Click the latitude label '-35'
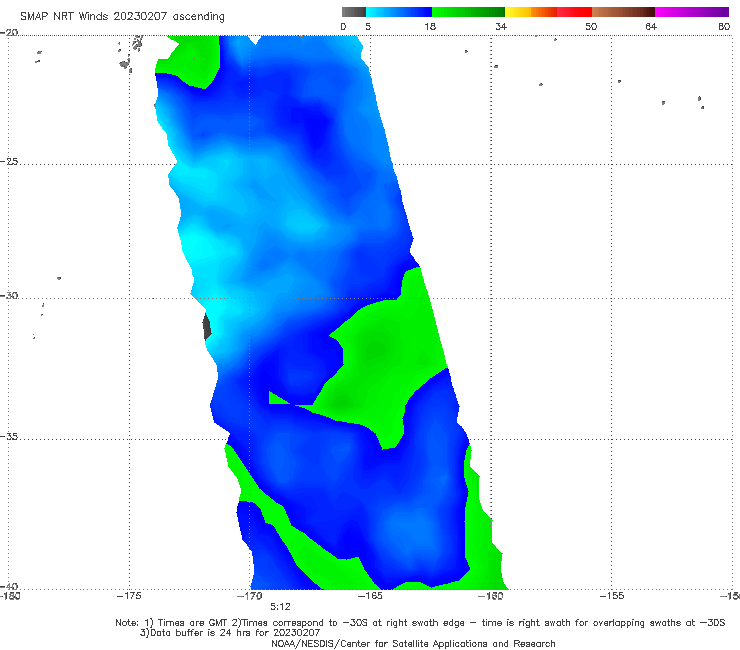 [x=9, y=436]
